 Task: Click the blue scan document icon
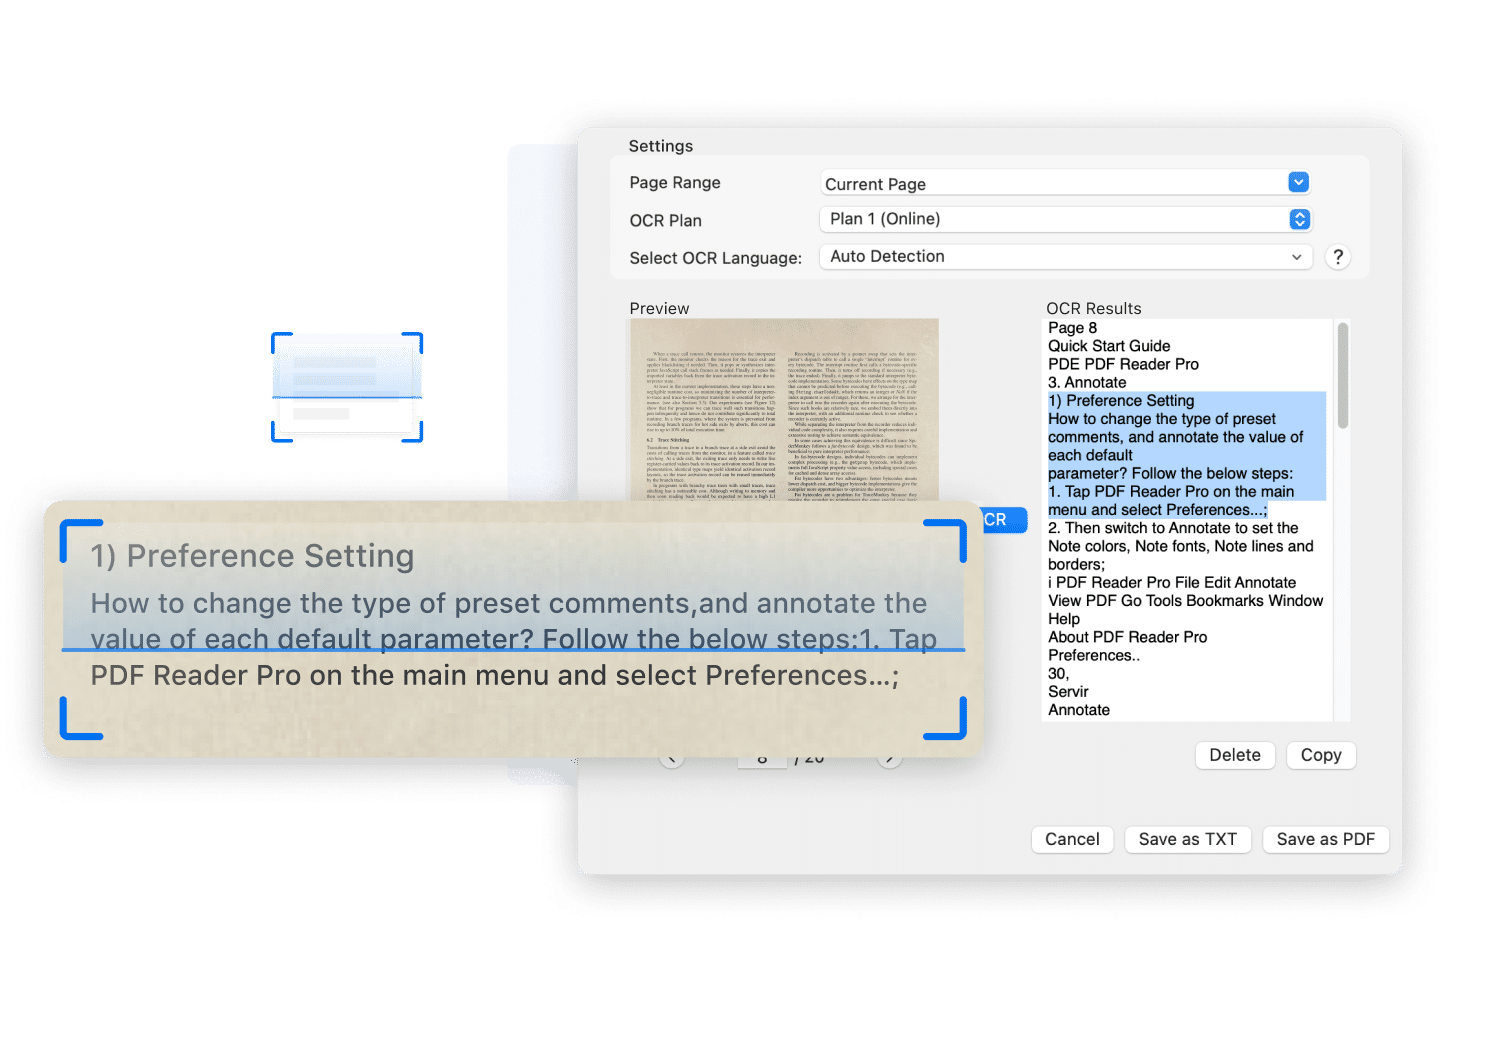point(347,387)
